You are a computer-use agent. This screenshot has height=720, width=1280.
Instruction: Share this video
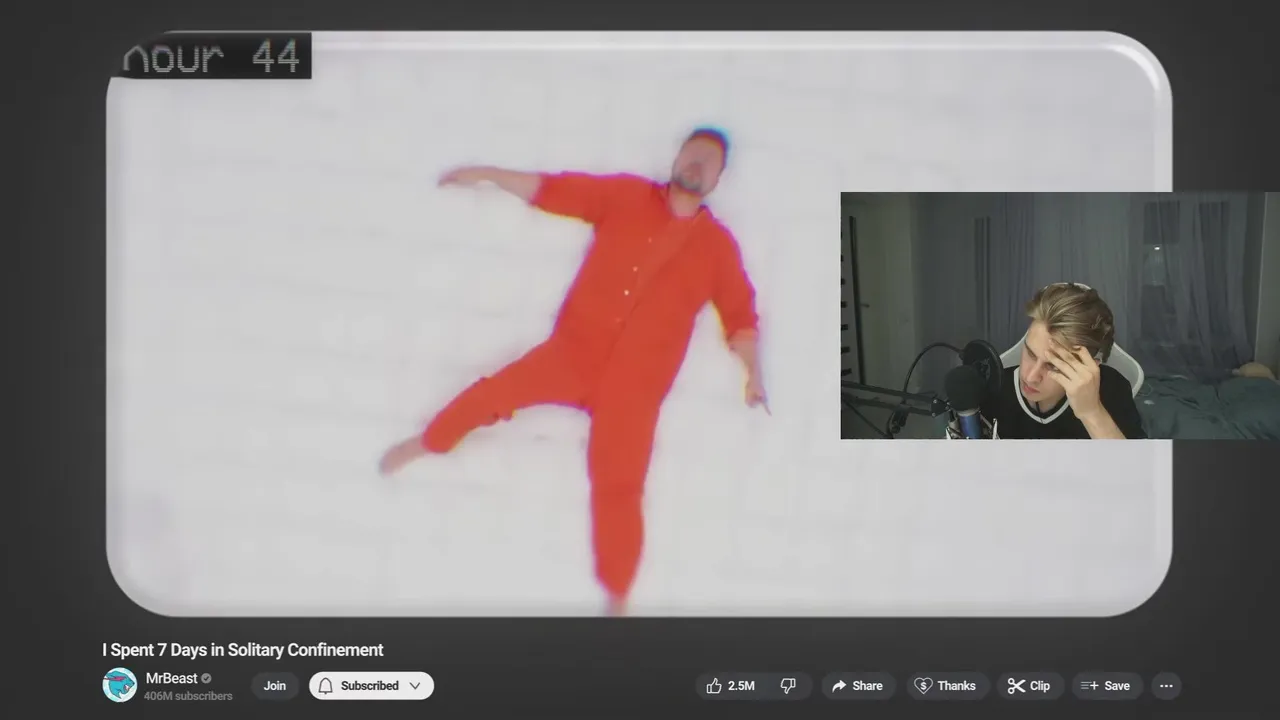pos(857,686)
